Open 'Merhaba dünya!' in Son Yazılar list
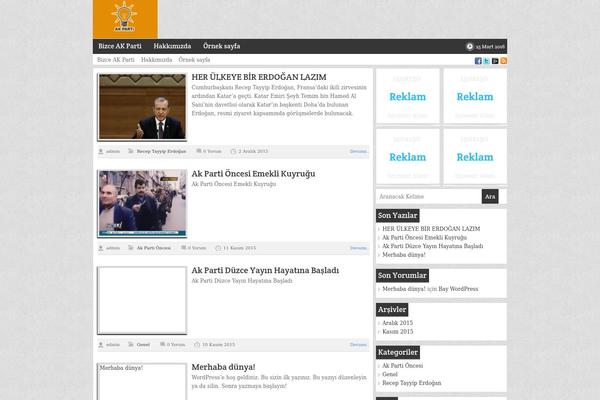Viewport: 600px width, 400px height. (404, 255)
